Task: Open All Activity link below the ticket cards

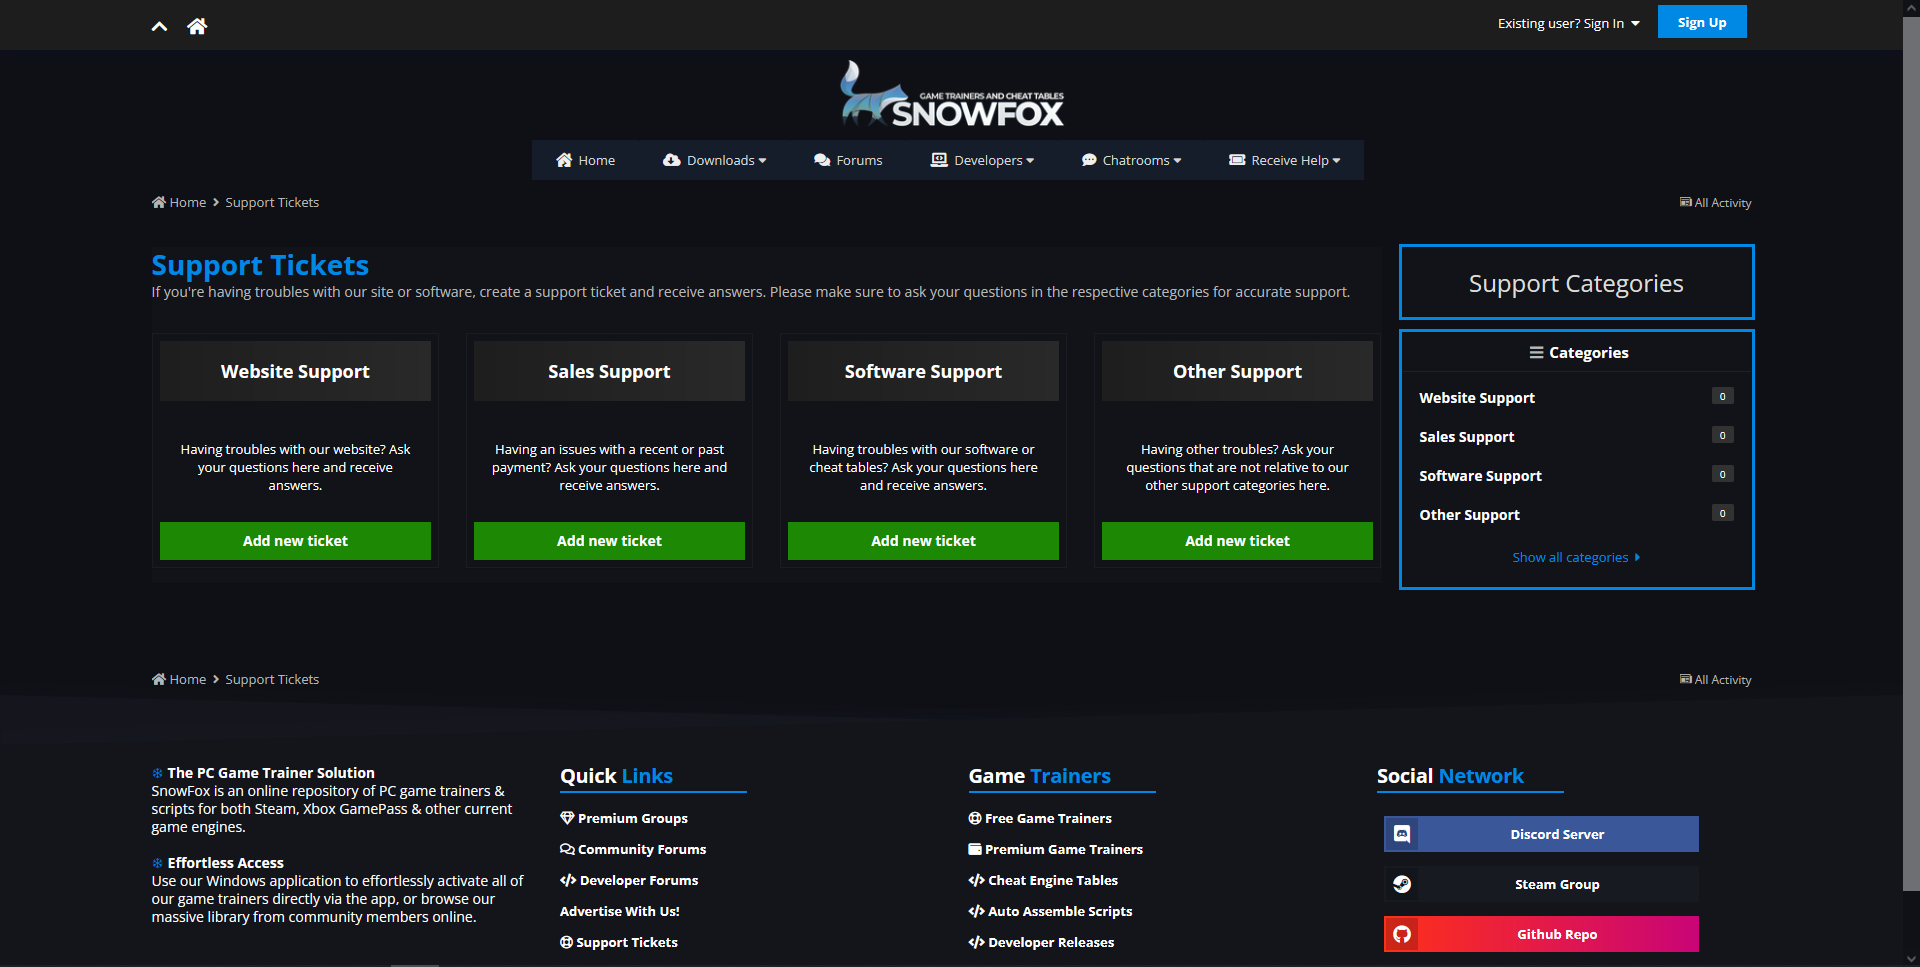Action: coord(1716,679)
